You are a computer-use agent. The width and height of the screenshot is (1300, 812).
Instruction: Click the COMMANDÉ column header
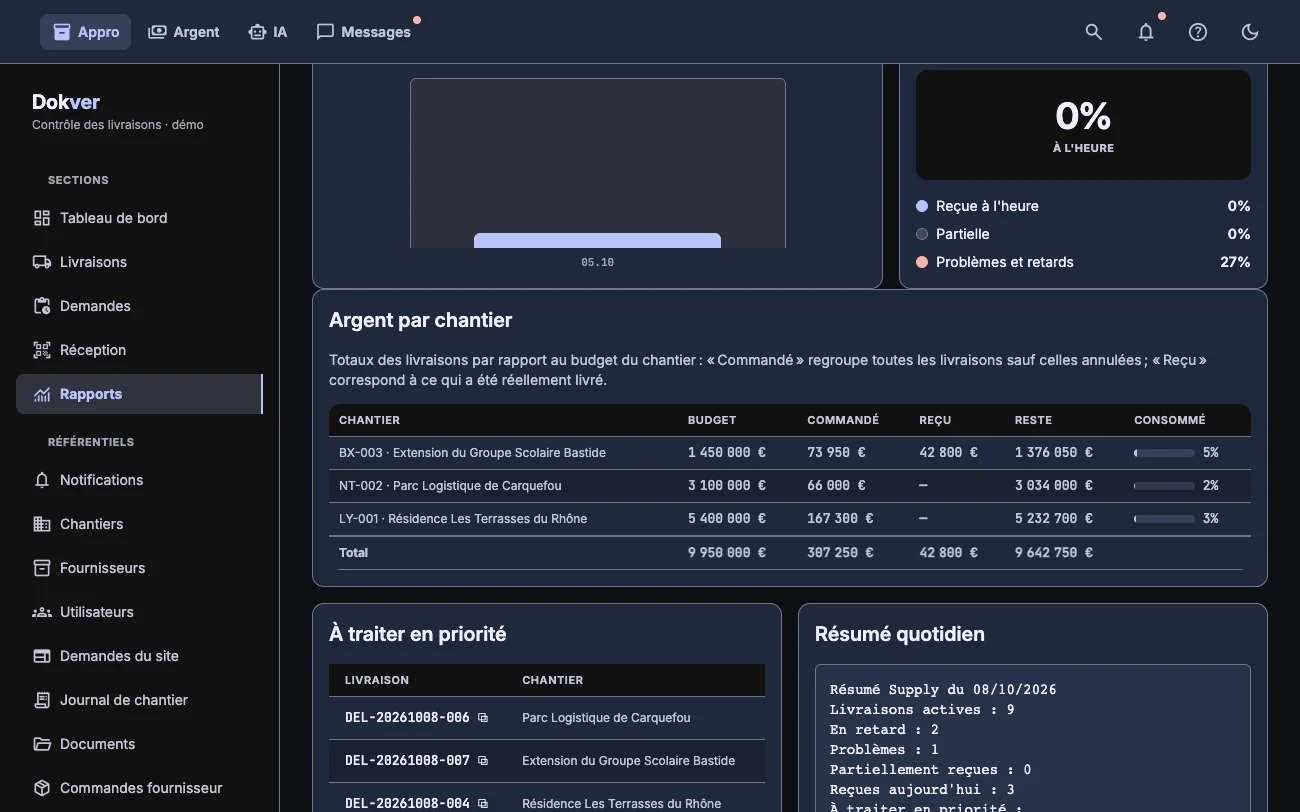coord(843,420)
